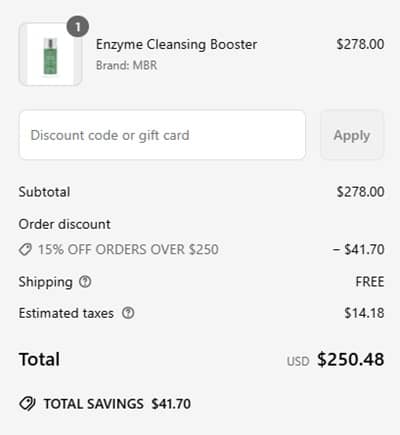Click the Shipping help question-mark icon
Screen dimensions: 400x435
[x=85, y=282]
